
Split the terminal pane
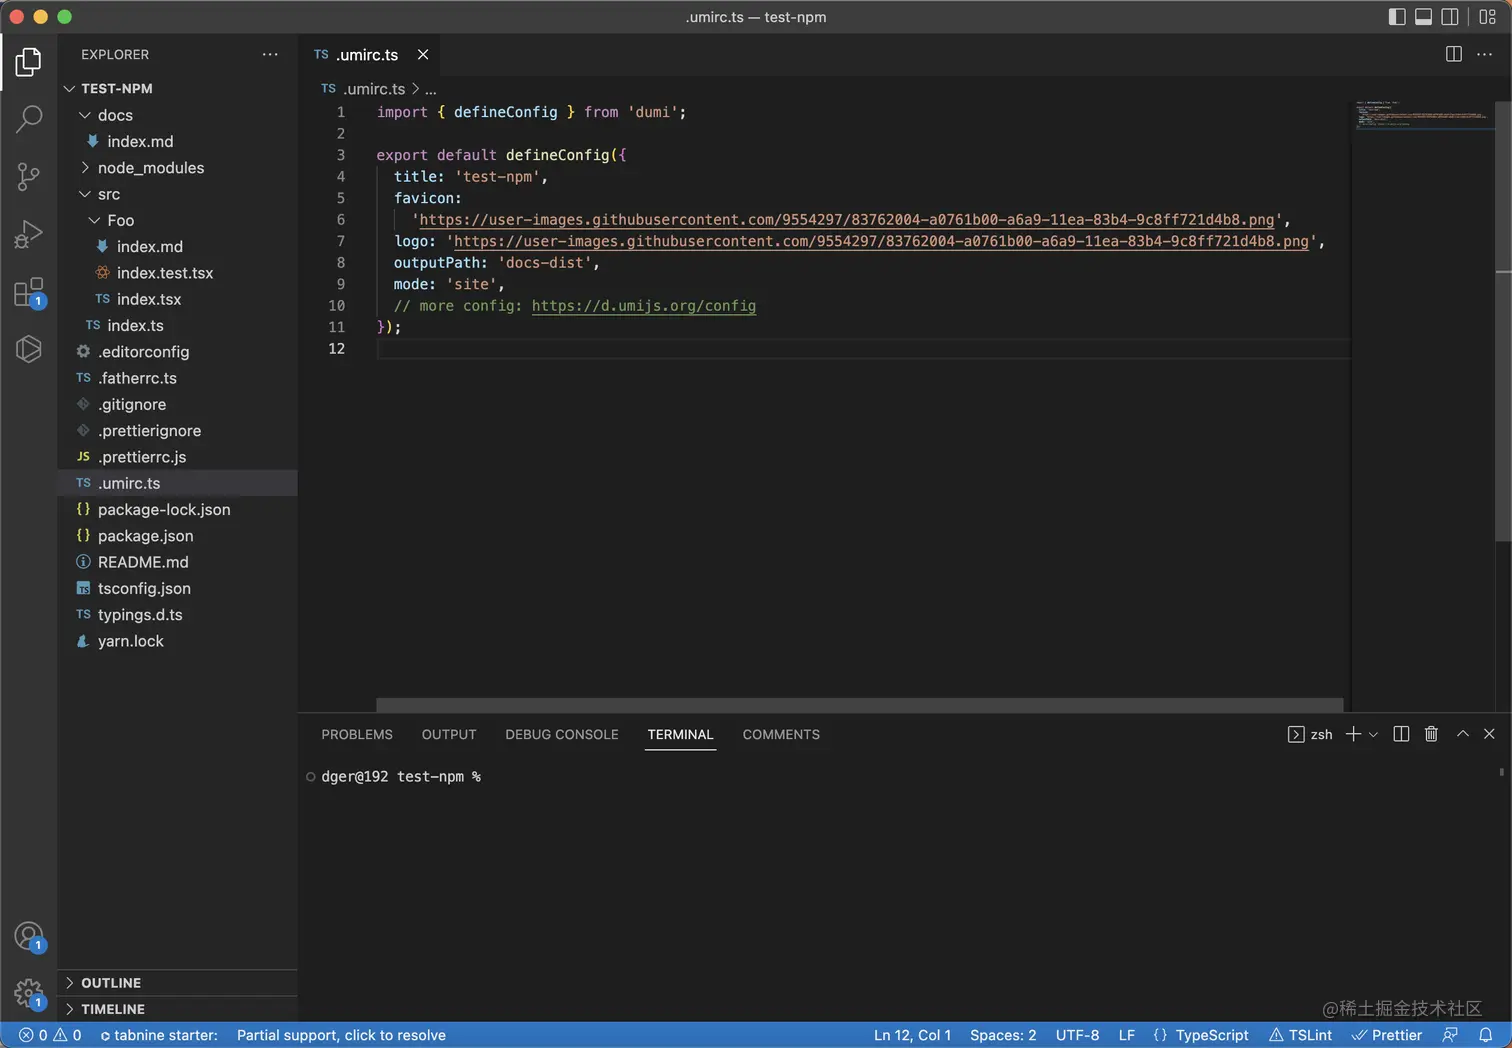pyautogui.click(x=1401, y=734)
